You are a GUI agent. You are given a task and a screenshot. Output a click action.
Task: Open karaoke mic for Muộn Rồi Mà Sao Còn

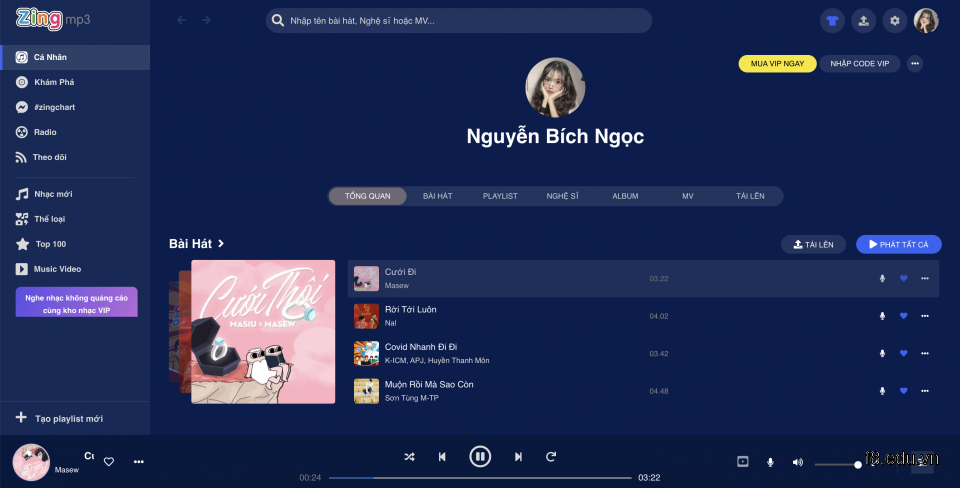click(x=882, y=391)
